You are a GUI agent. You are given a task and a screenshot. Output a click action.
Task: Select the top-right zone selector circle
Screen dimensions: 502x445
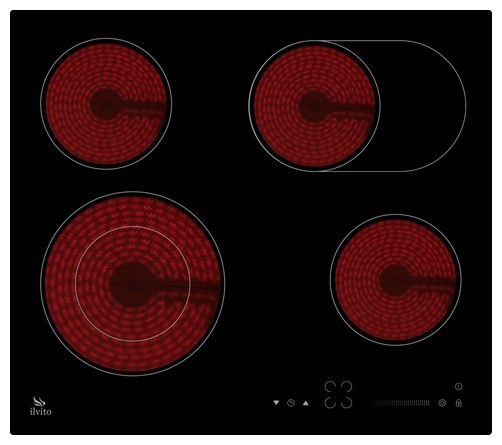[x=347, y=387]
